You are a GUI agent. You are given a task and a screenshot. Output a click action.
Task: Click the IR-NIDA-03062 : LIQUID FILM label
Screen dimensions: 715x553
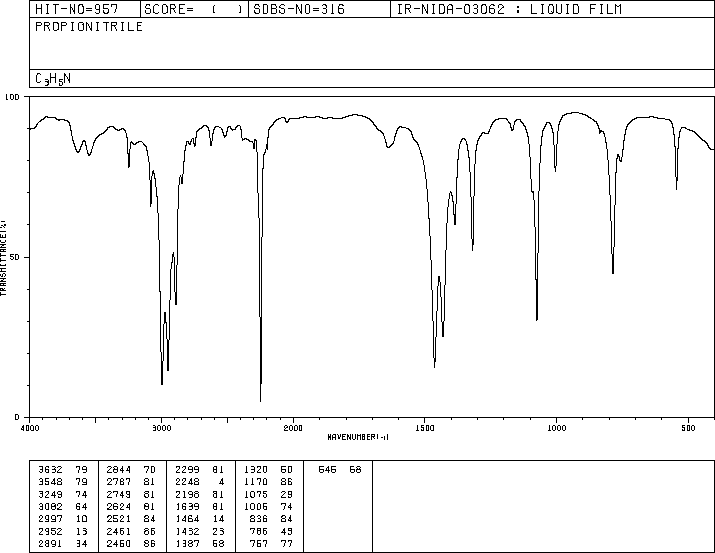tap(509, 9)
